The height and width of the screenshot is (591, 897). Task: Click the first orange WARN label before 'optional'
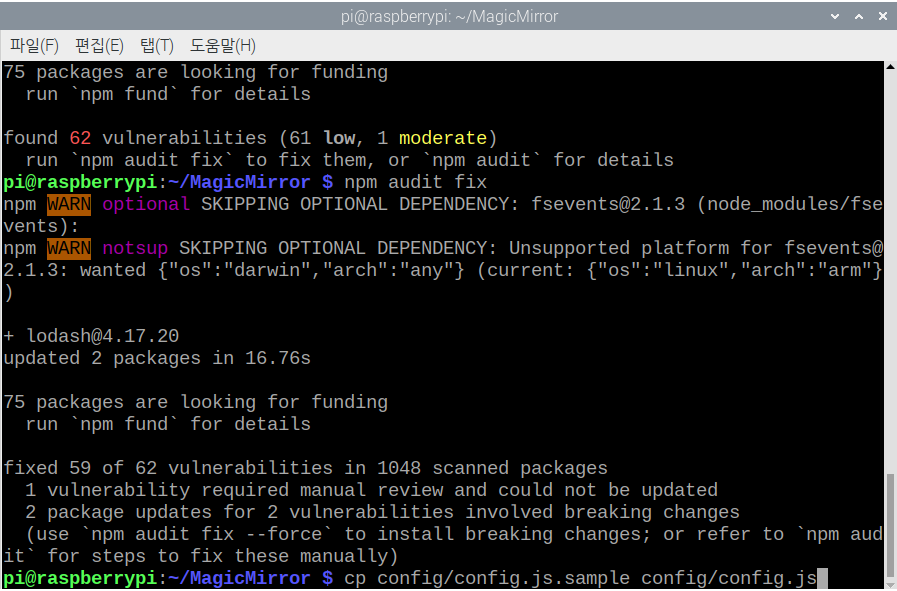click(x=69, y=204)
